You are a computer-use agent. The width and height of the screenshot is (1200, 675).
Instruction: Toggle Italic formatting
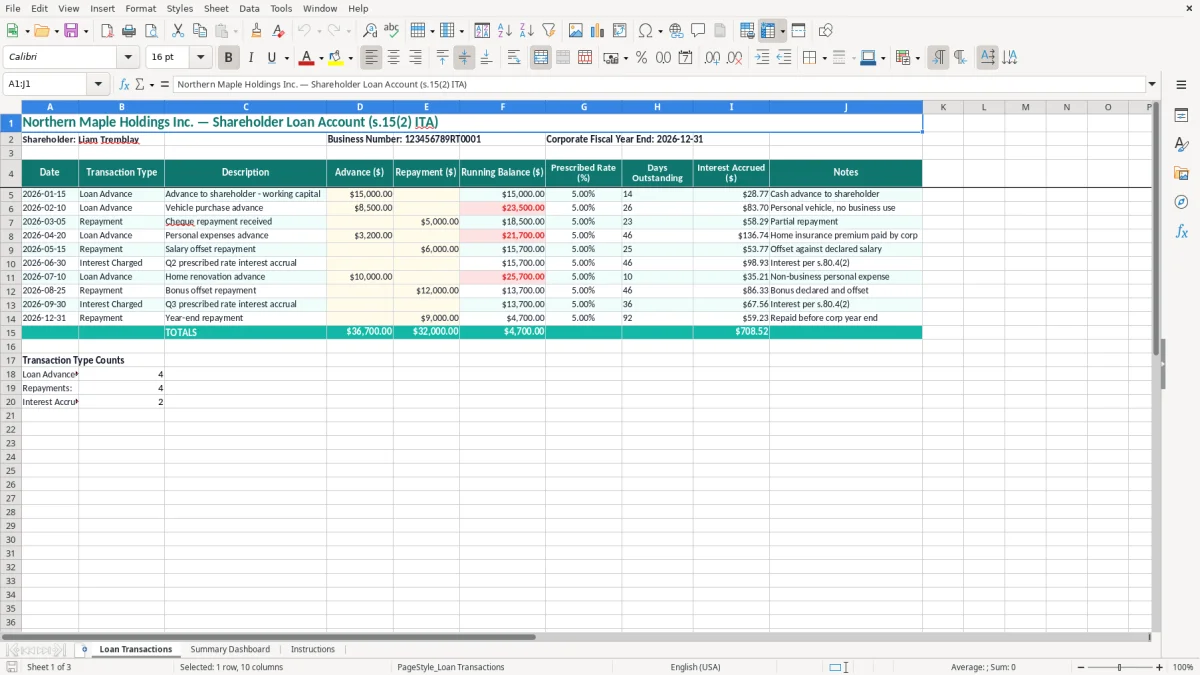pyautogui.click(x=251, y=58)
